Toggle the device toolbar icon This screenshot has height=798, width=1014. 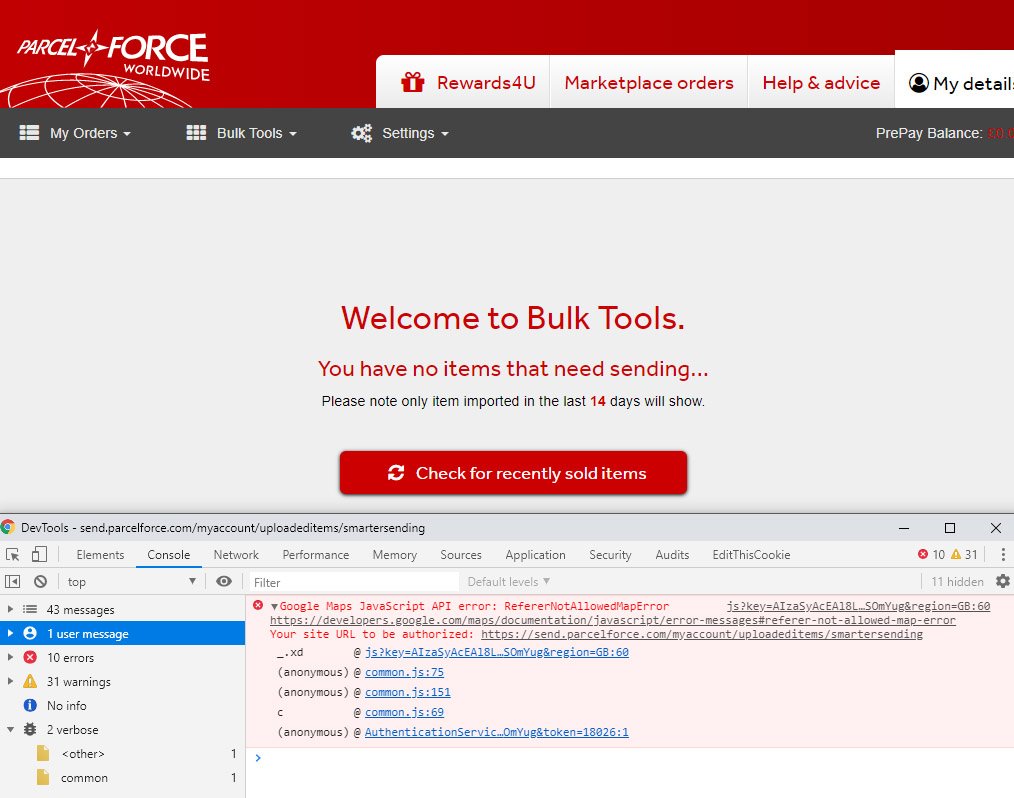(x=39, y=554)
